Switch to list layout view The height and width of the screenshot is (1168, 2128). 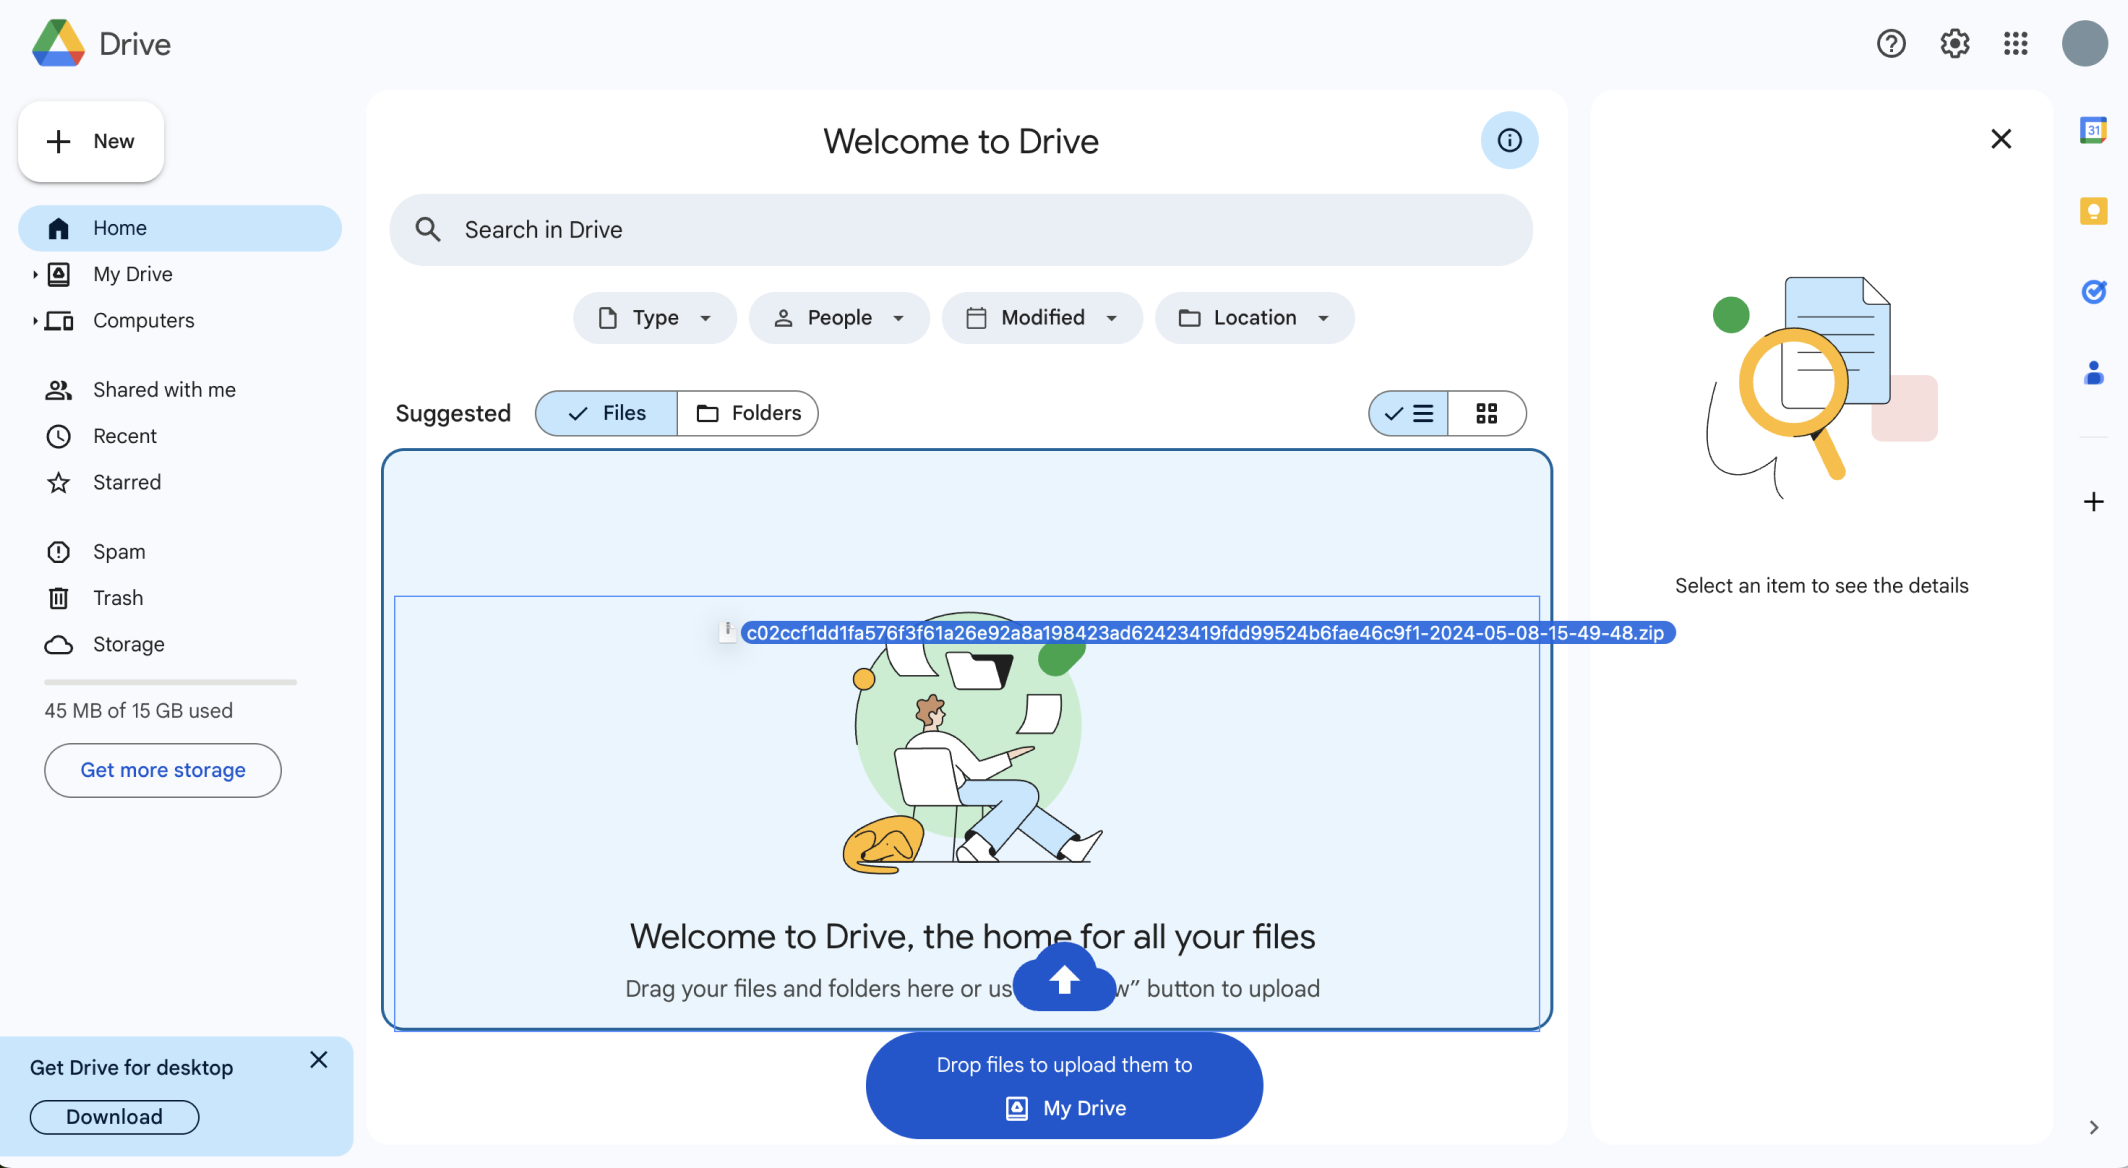[1408, 414]
